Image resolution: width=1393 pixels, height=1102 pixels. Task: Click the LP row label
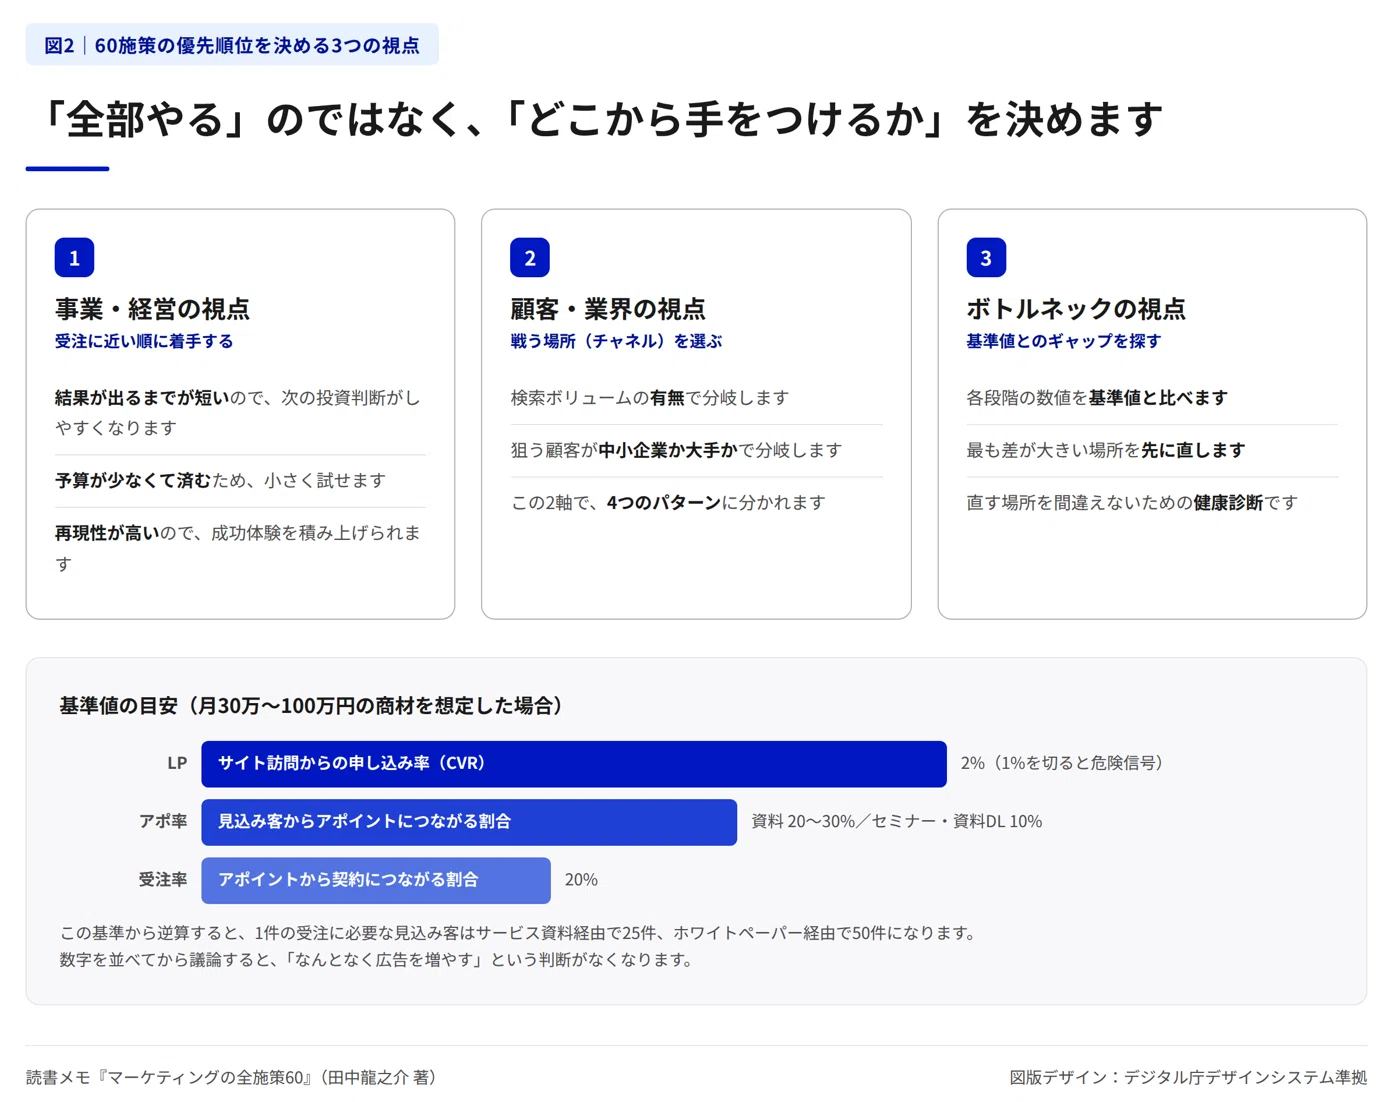click(177, 763)
